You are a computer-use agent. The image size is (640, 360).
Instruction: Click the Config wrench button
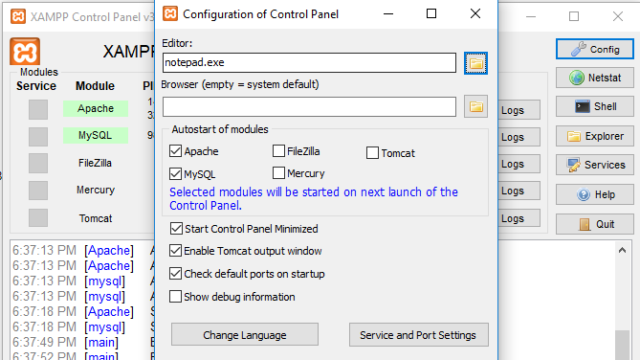(x=595, y=49)
